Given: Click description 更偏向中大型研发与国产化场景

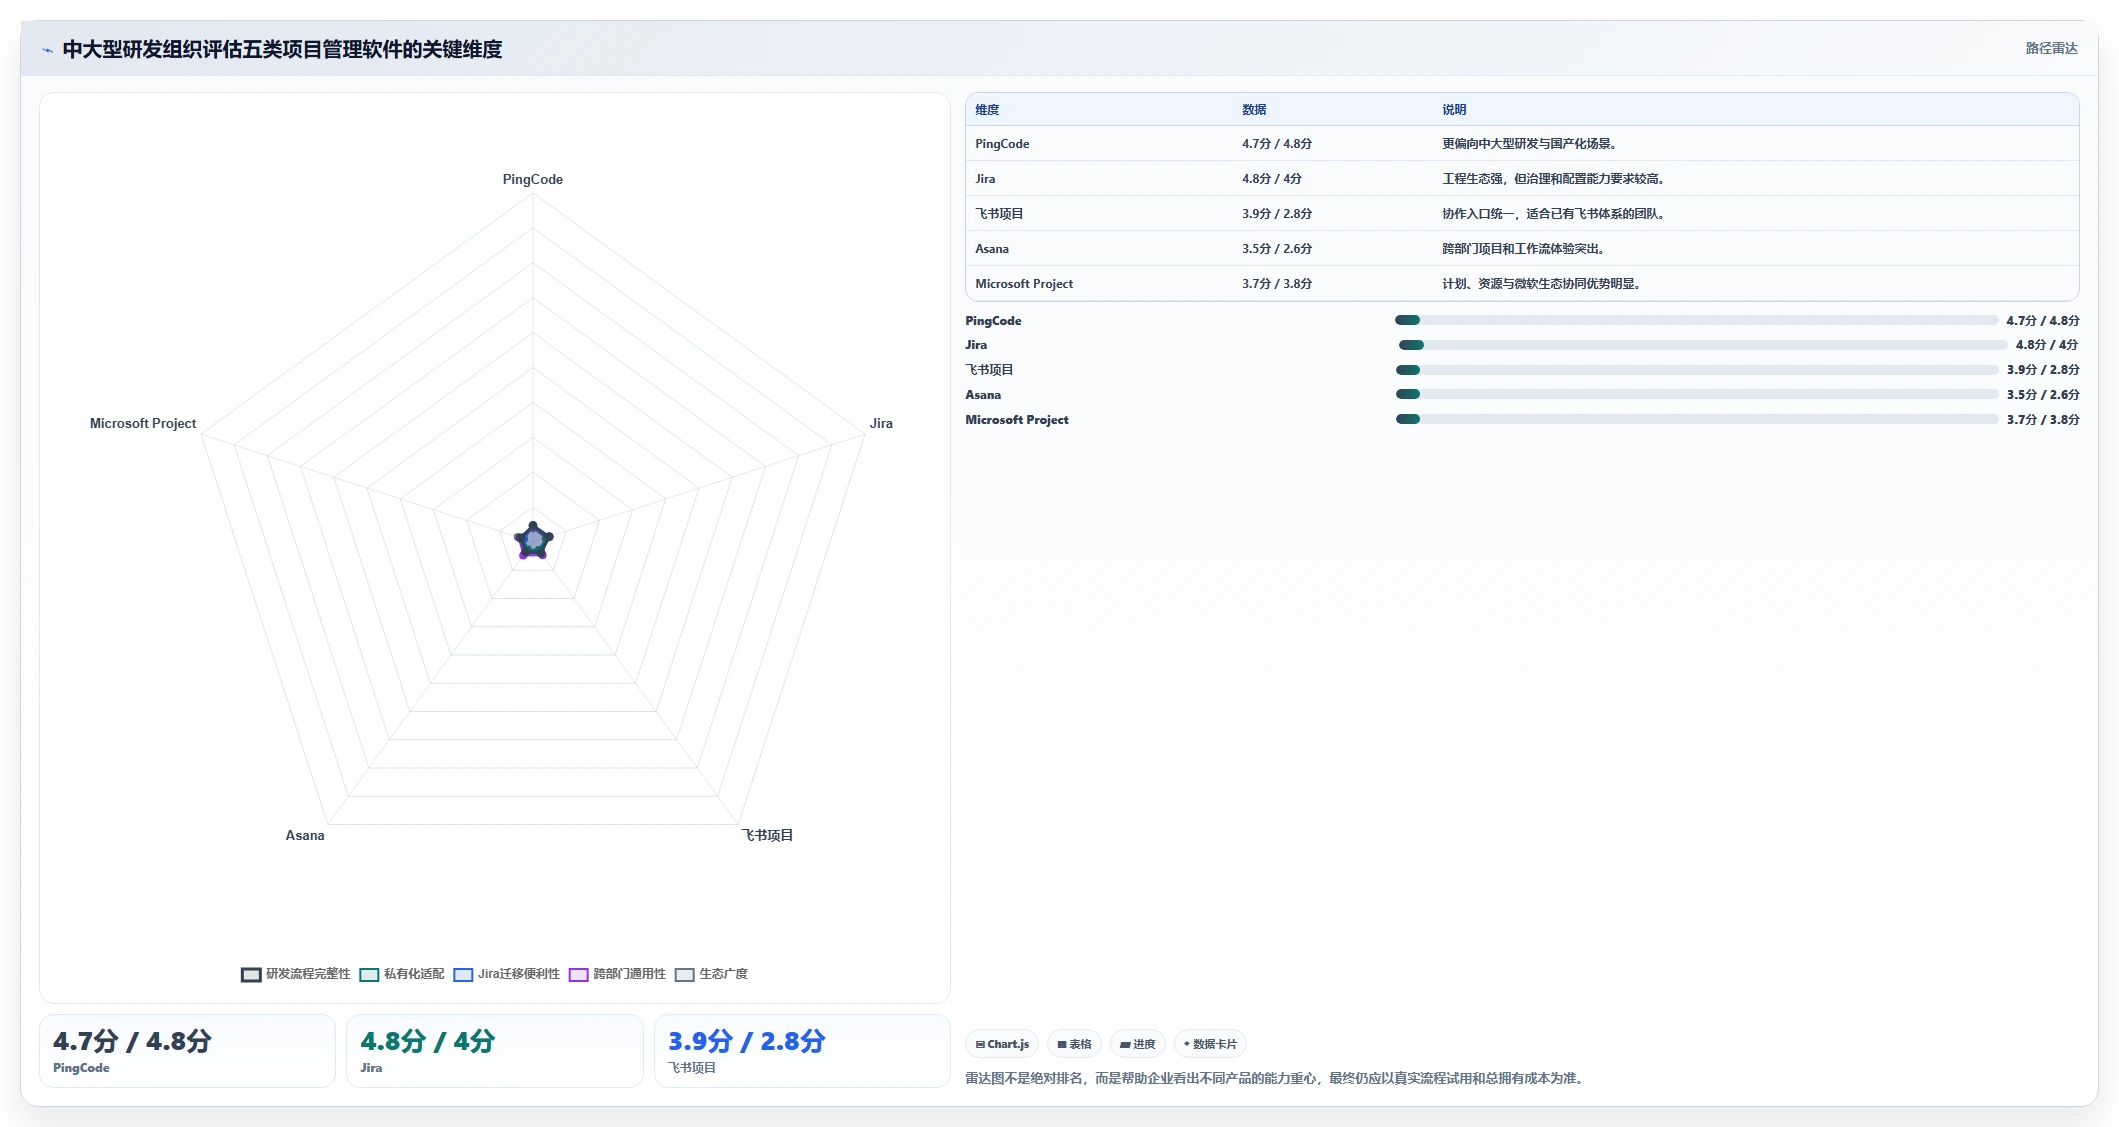Looking at the screenshot, I should tap(1531, 144).
